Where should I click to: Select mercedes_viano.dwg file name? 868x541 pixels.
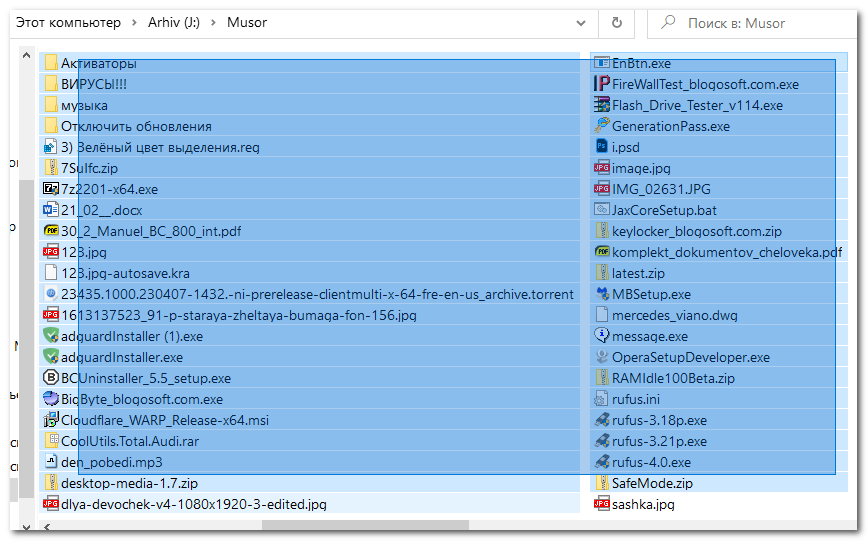tap(674, 316)
